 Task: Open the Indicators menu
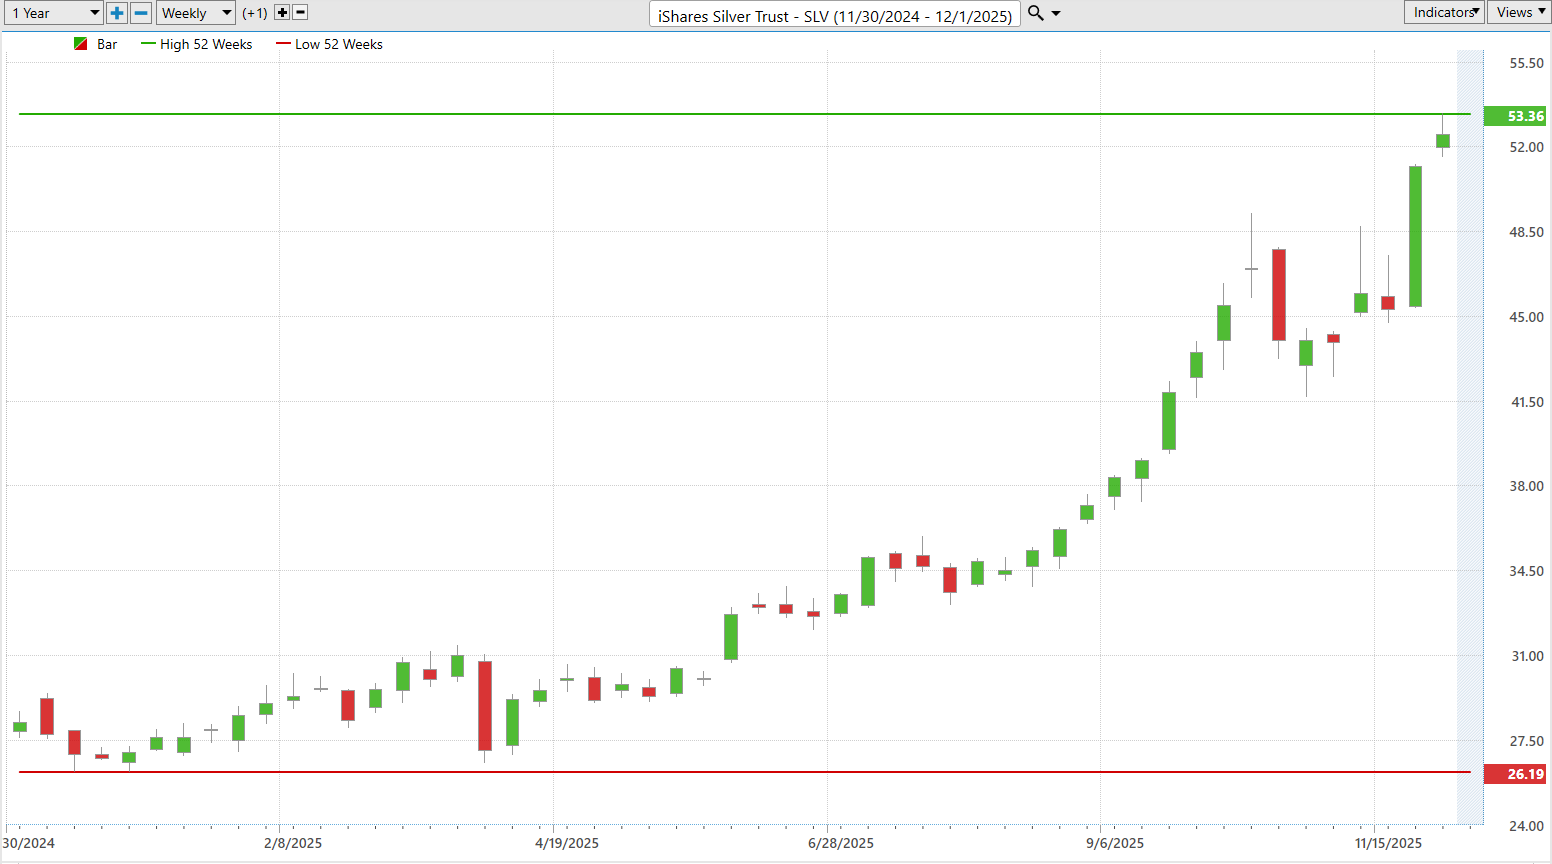[x=1445, y=12]
